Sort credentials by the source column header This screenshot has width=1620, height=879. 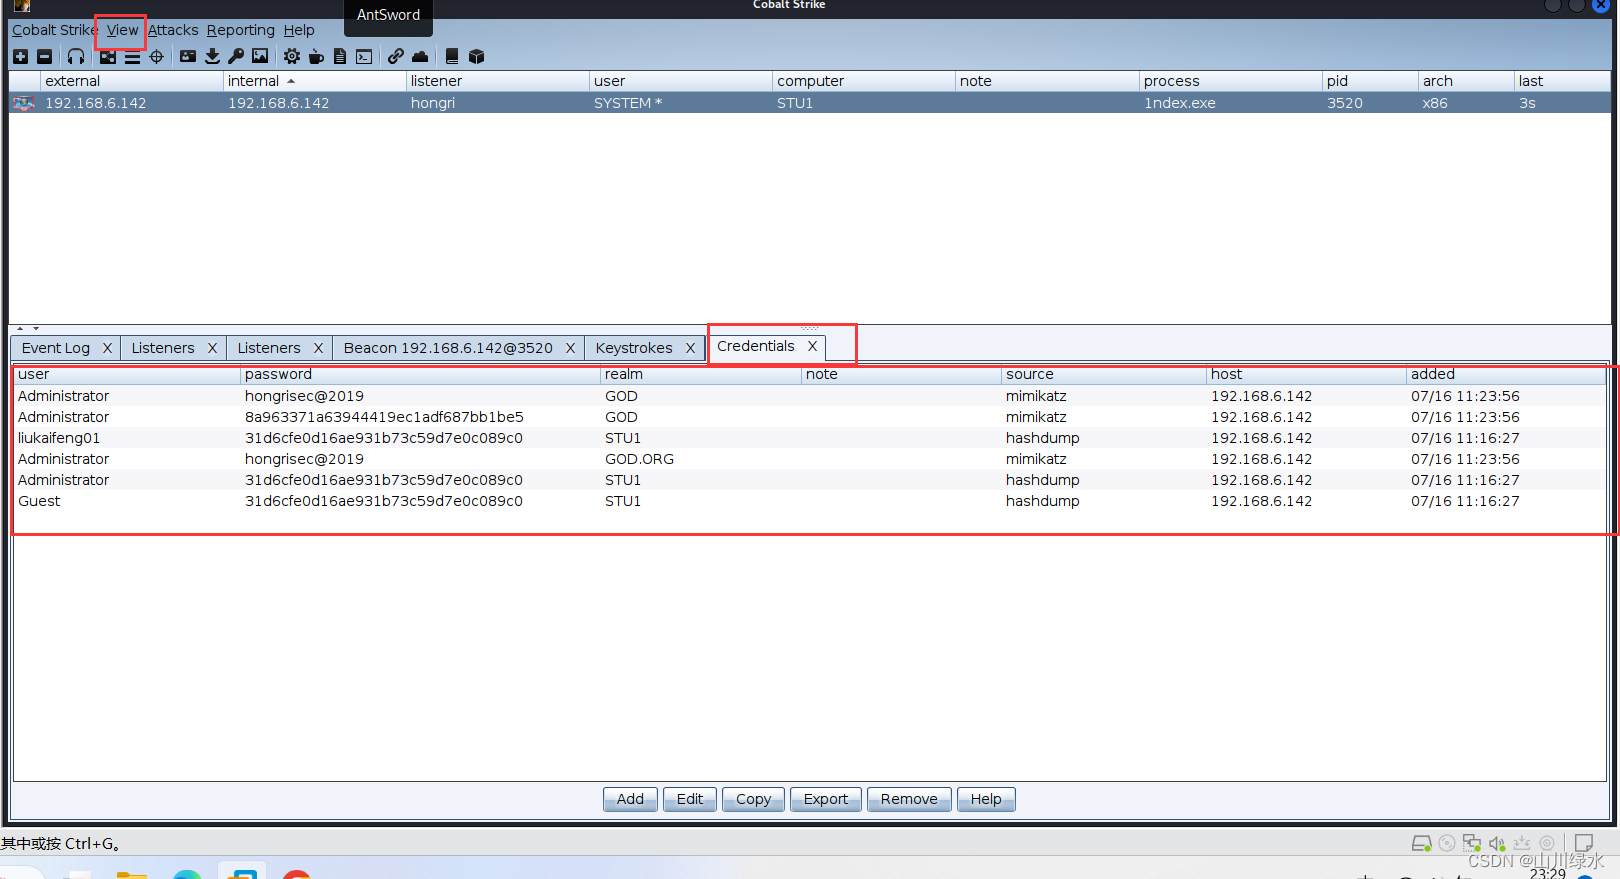tap(1104, 374)
